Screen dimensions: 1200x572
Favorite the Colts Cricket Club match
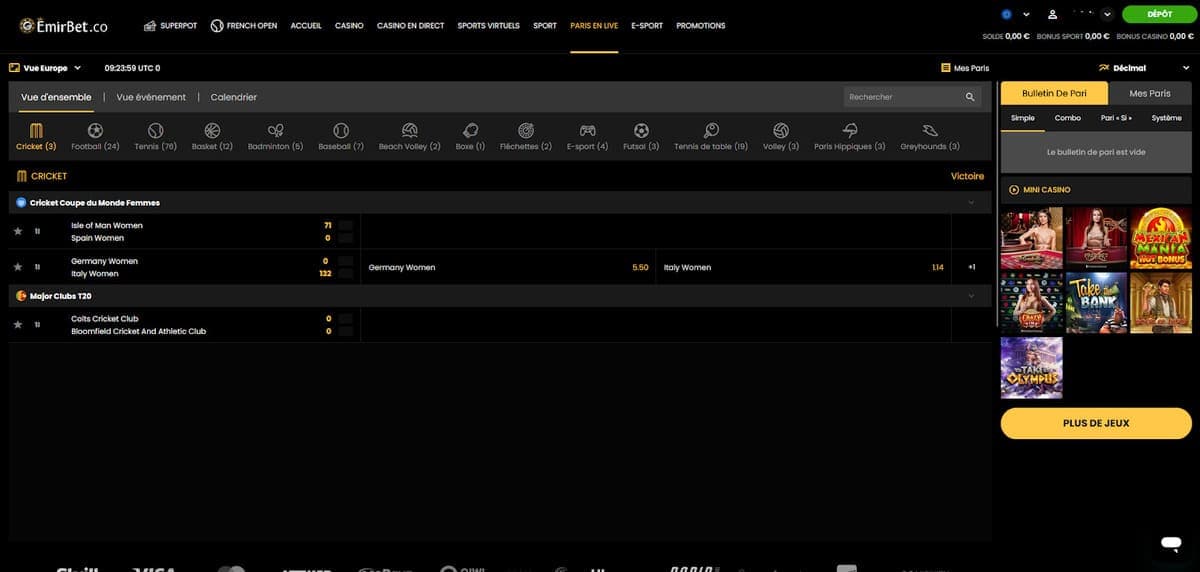(18, 325)
